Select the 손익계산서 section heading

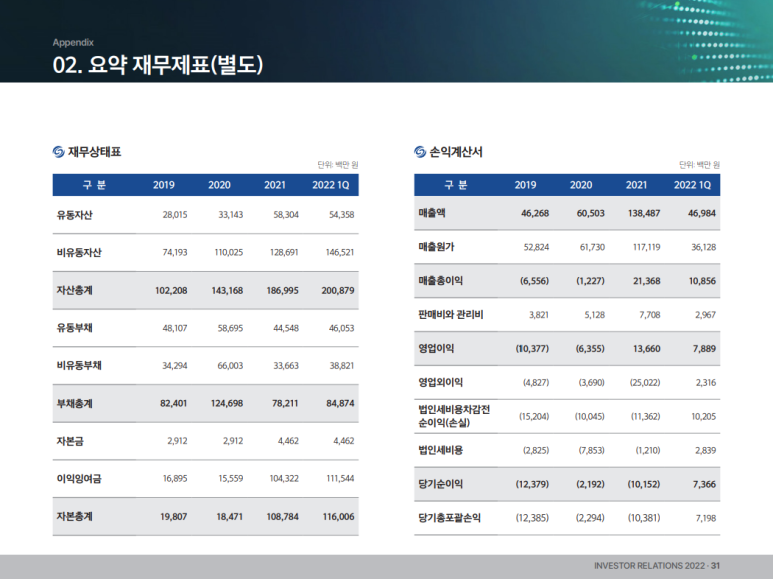[x=456, y=152]
